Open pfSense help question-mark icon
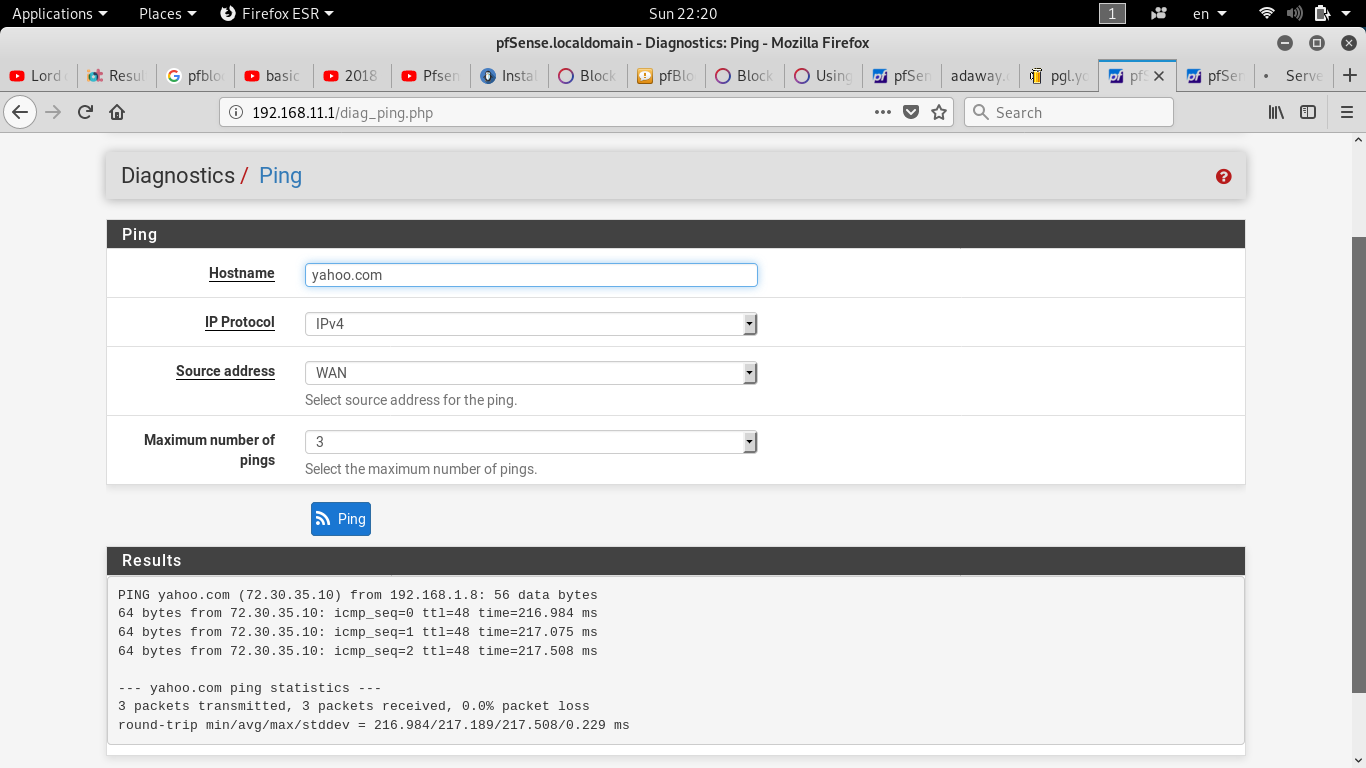Screen dimensions: 1366x768 pos(1223,176)
